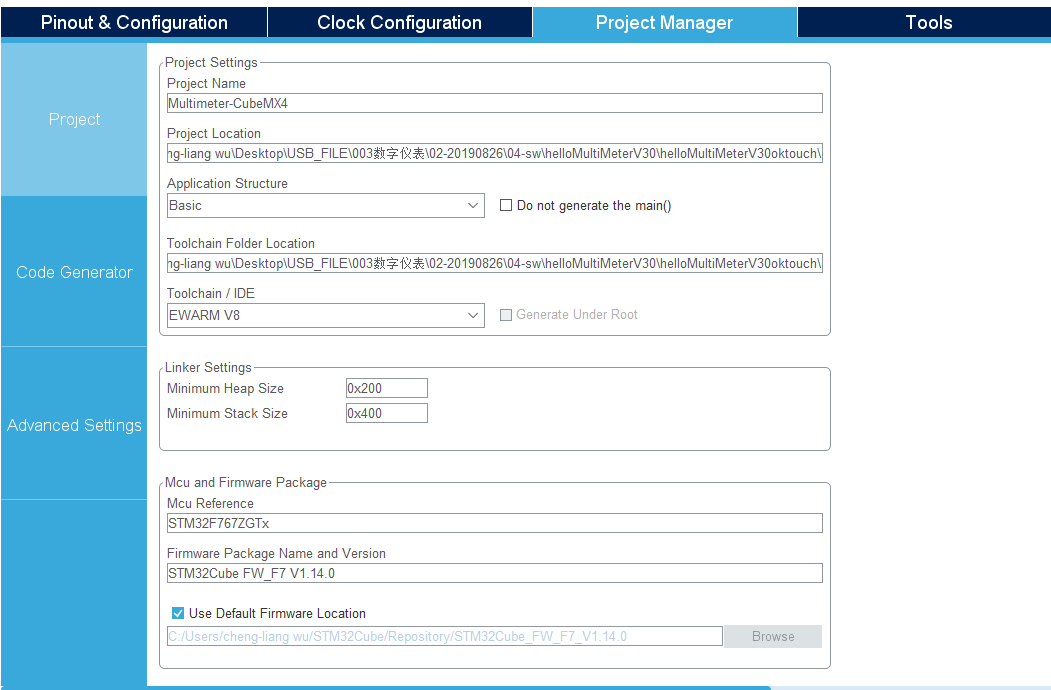Click the Firmware Package Name and Version field
Screen dimensions: 1051x690
pos(495,573)
